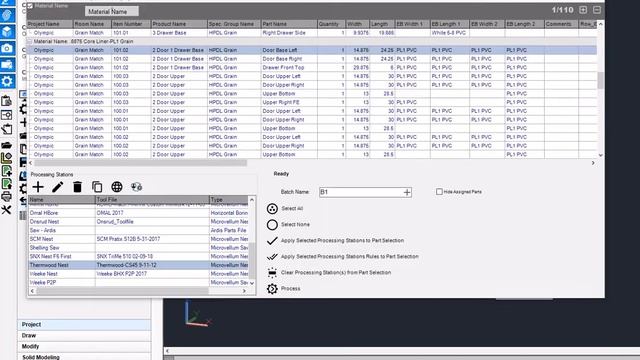Open the Solid Modeling panel tab
640x360 pixels.
(x=84, y=356)
